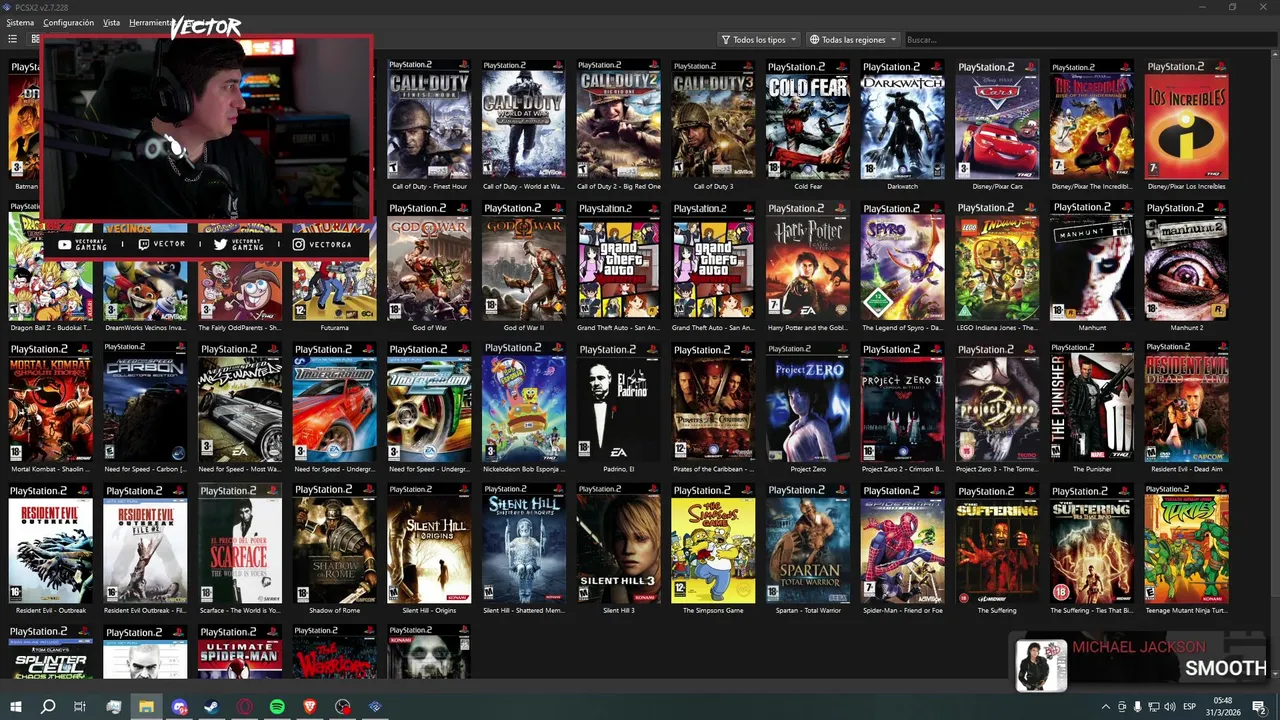Open Todos los tipos filter dropdown
The height and width of the screenshot is (720, 1280).
(759, 40)
